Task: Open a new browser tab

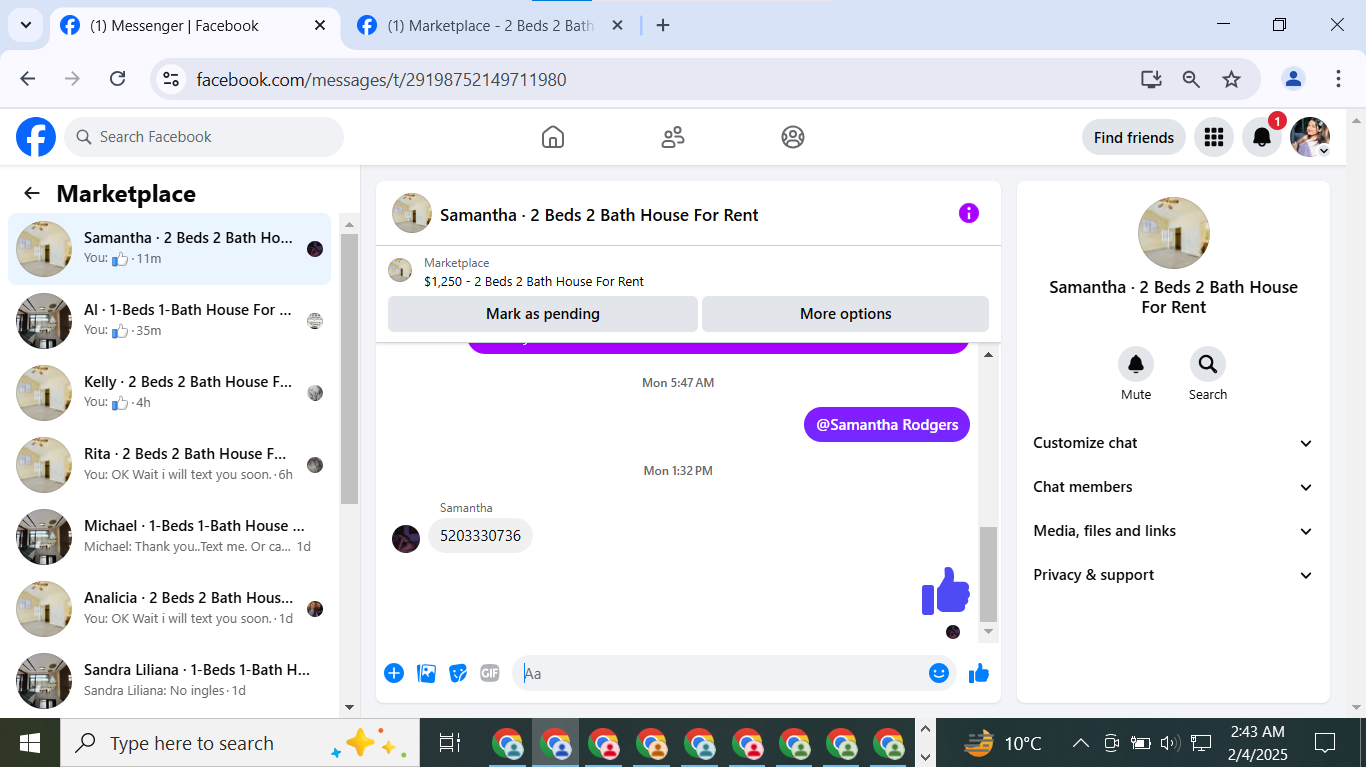Action: pyautogui.click(x=662, y=26)
